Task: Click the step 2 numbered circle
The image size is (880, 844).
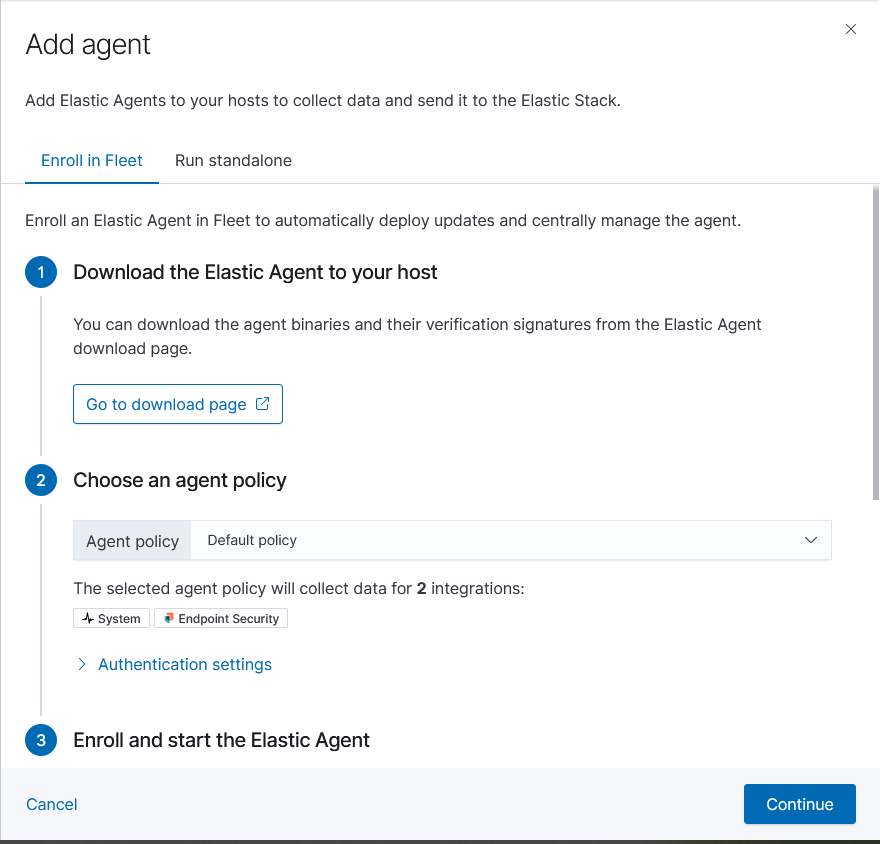Action: point(41,480)
